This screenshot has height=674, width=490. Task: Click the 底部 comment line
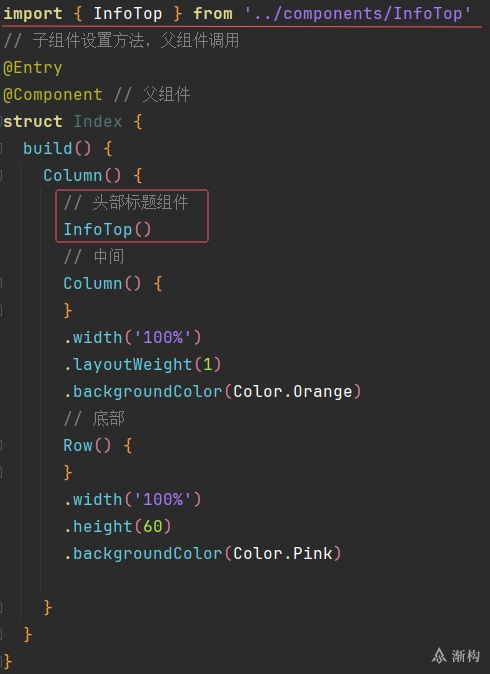coord(94,418)
